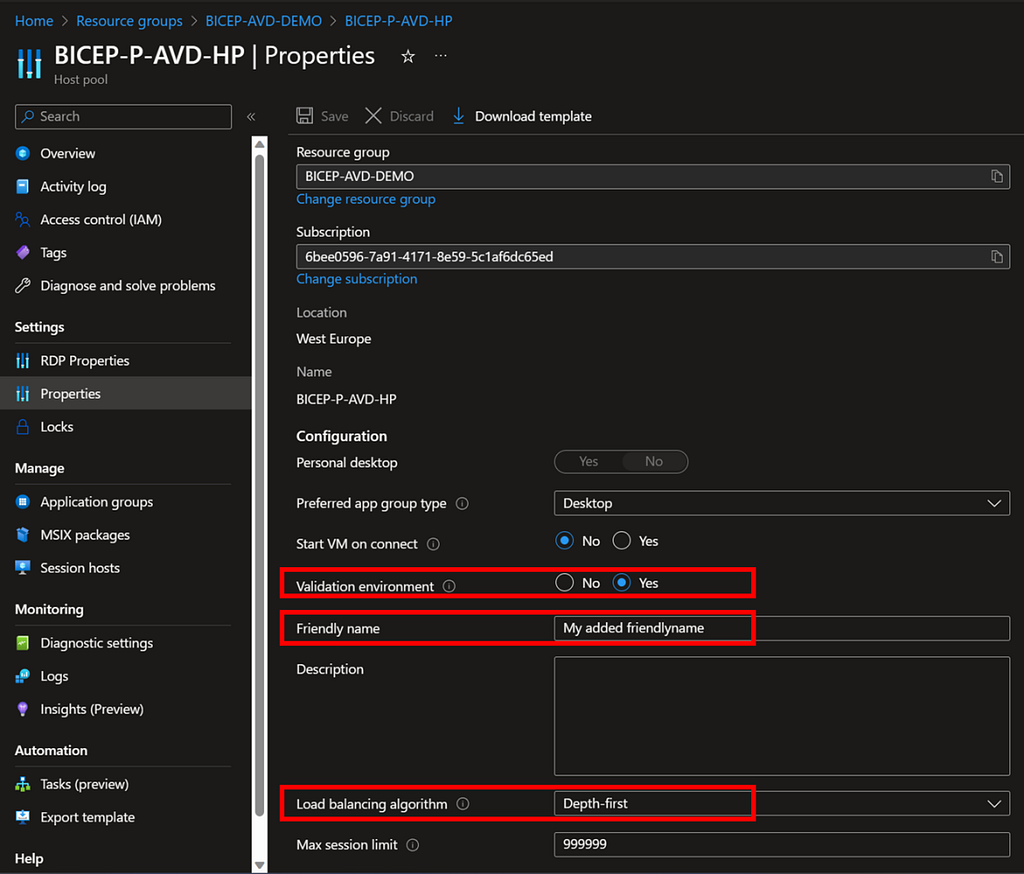Click the Insights lightbulb icon
Image resolution: width=1024 pixels, height=874 pixels.
coord(23,709)
